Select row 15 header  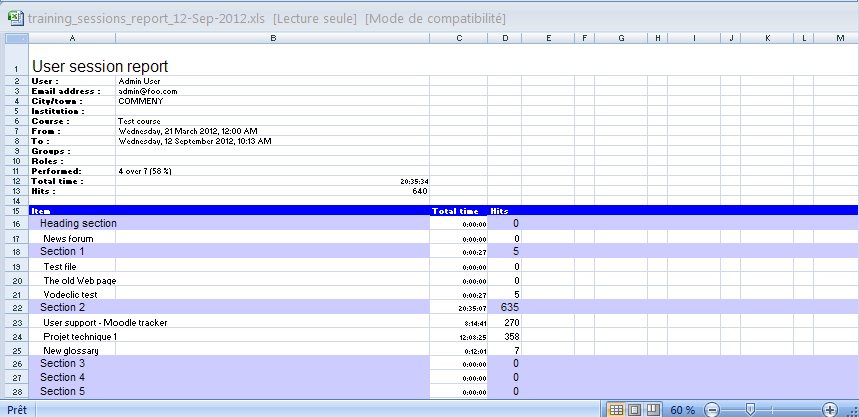[x=16, y=210]
